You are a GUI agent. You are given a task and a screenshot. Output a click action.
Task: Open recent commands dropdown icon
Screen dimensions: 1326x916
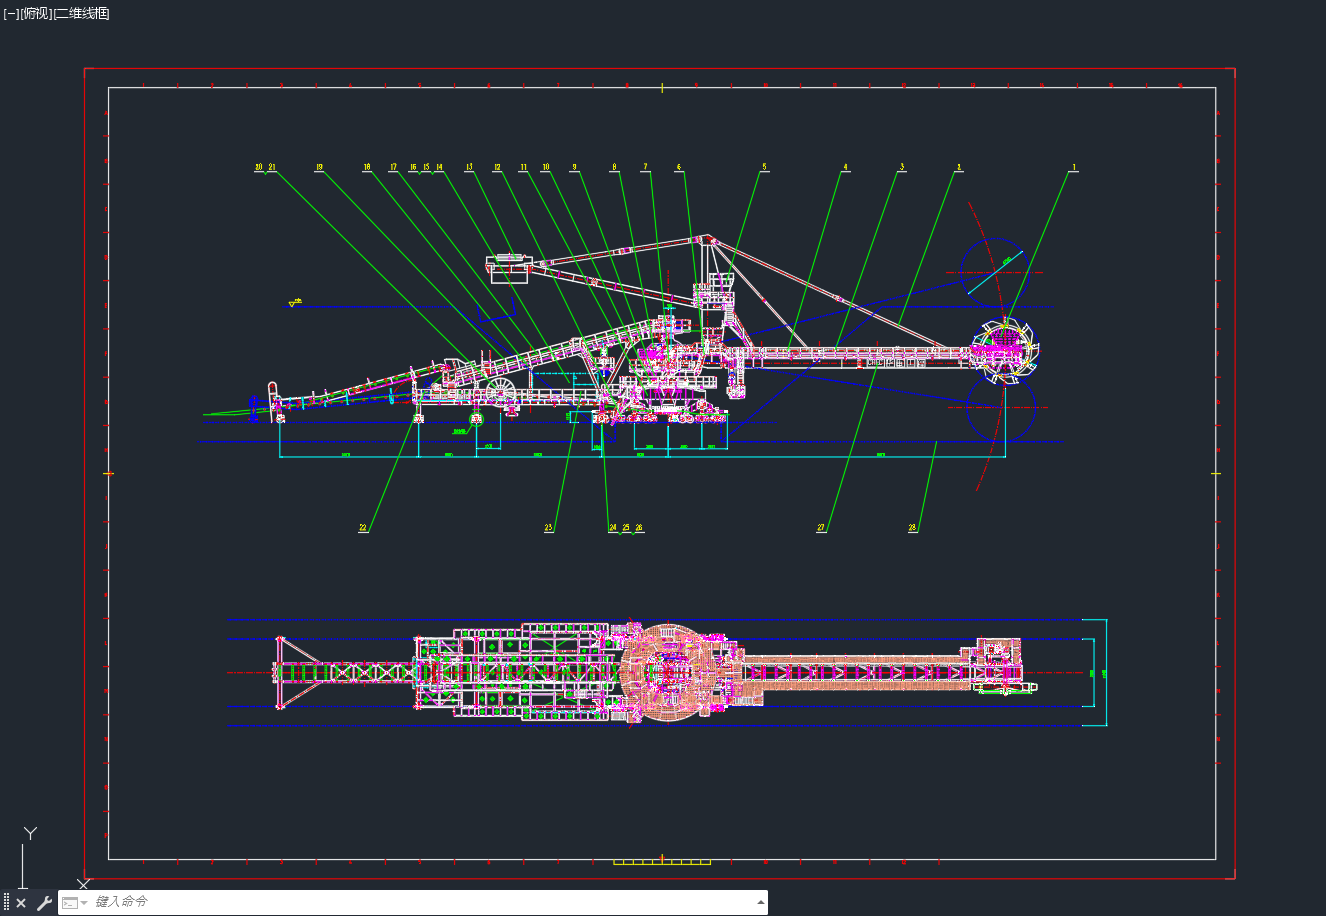click(x=75, y=903)
